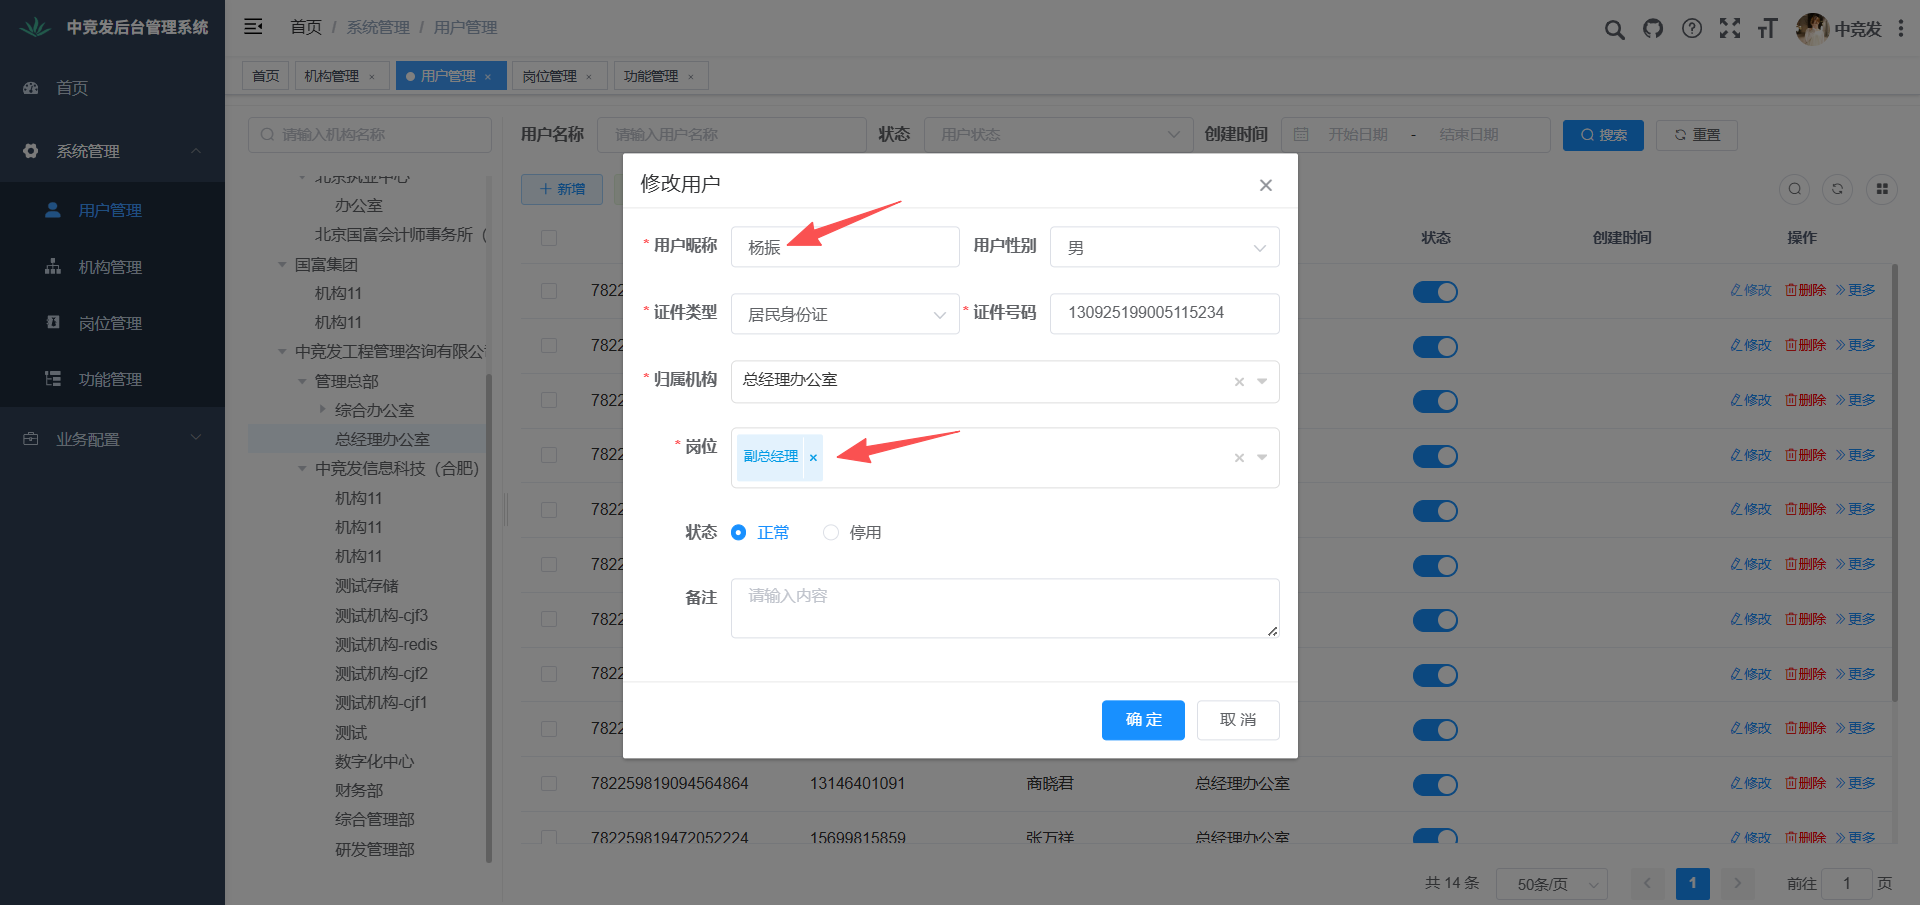Toggle search visibility round icon
The image size is (1920, 905).
click(1795, 189)
